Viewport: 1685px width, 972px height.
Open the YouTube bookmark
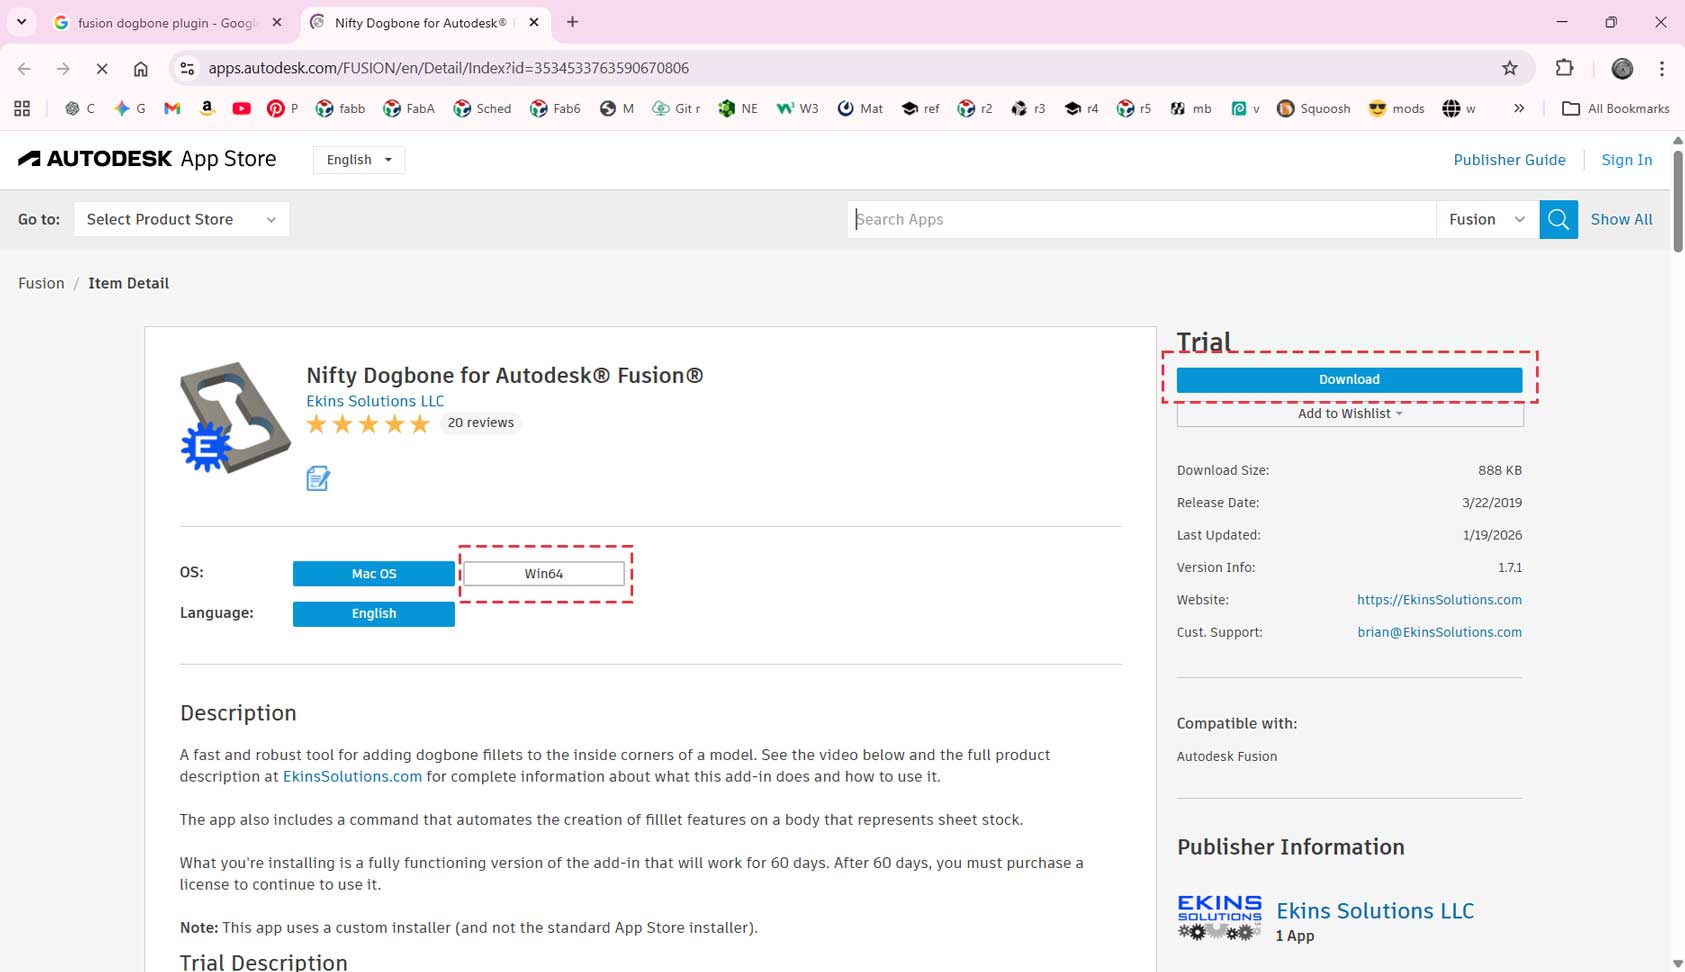(241, 108)
